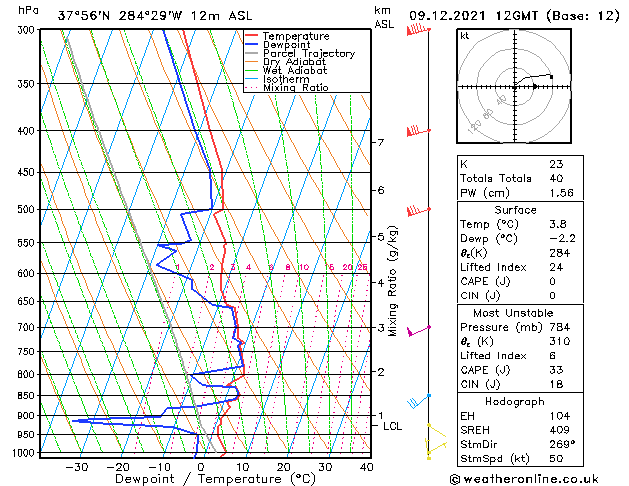Screen dimensions: 629x486
Task: Click the surface Temp value 3.8
Action: (558, 224)
